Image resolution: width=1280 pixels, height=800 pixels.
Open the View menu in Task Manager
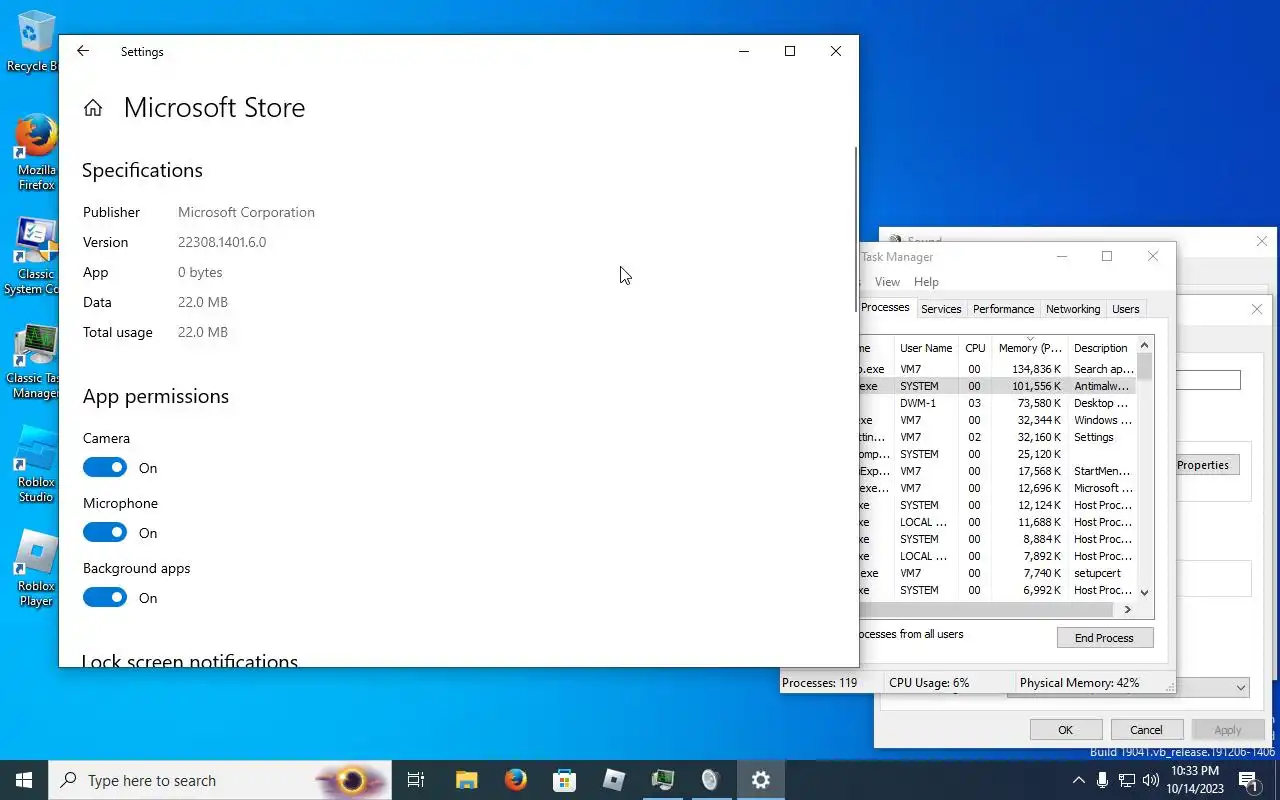pos(887,282)
